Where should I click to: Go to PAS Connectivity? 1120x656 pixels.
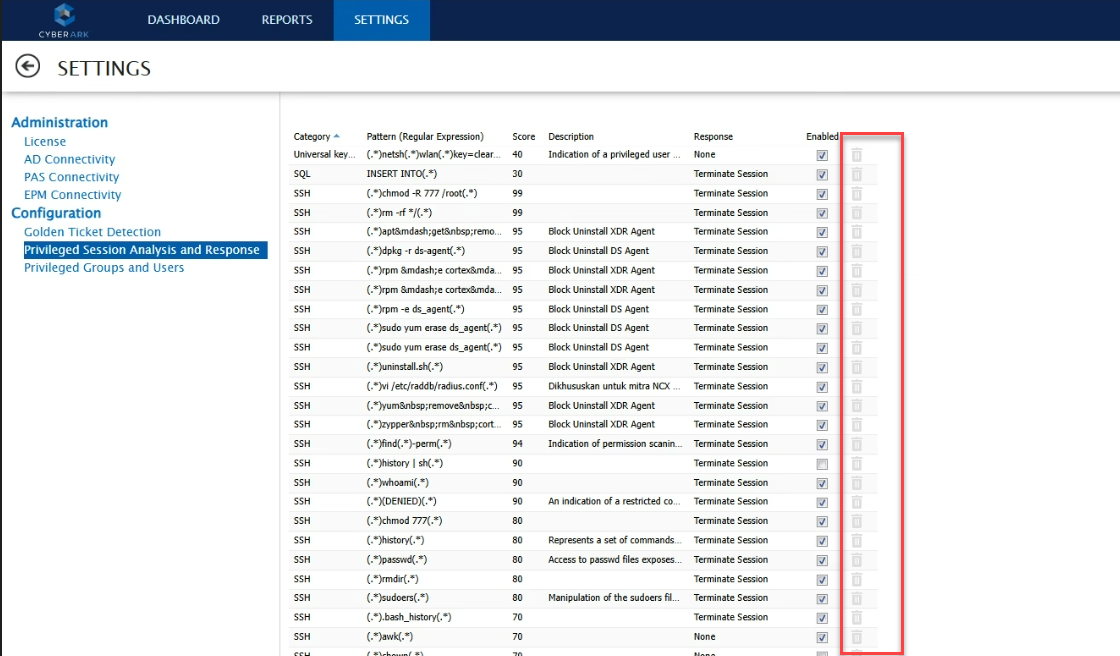71,177
